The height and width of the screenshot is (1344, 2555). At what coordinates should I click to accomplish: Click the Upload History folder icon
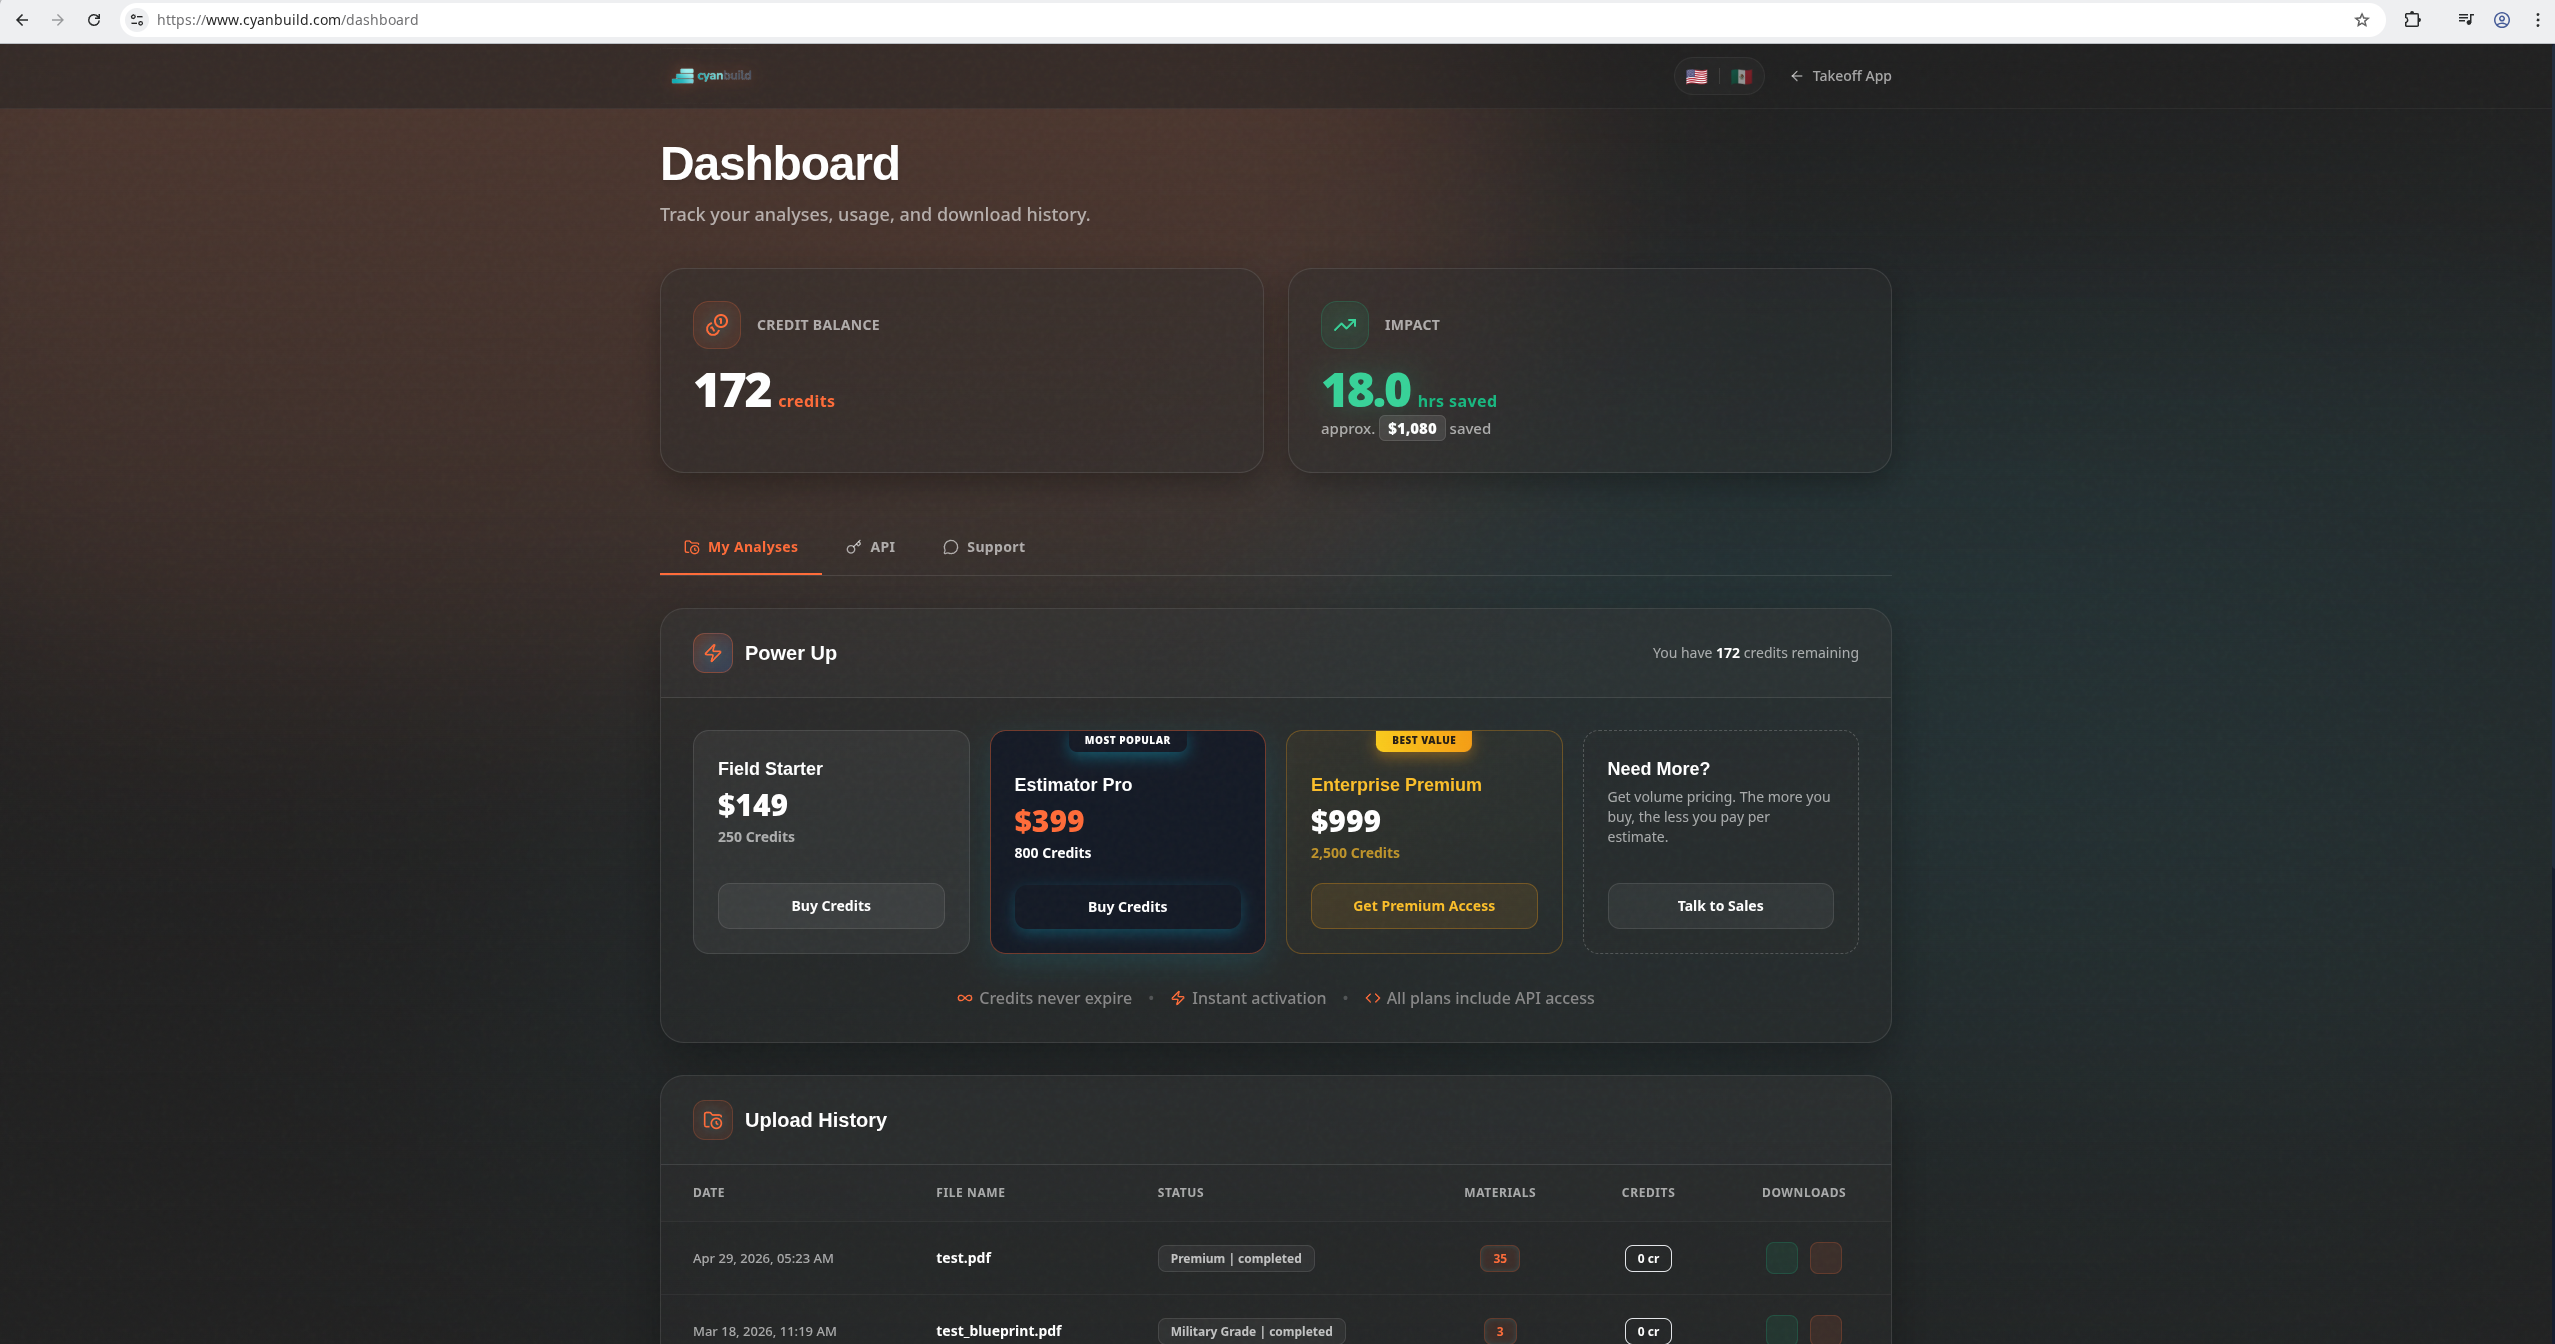click(713, 1120)
